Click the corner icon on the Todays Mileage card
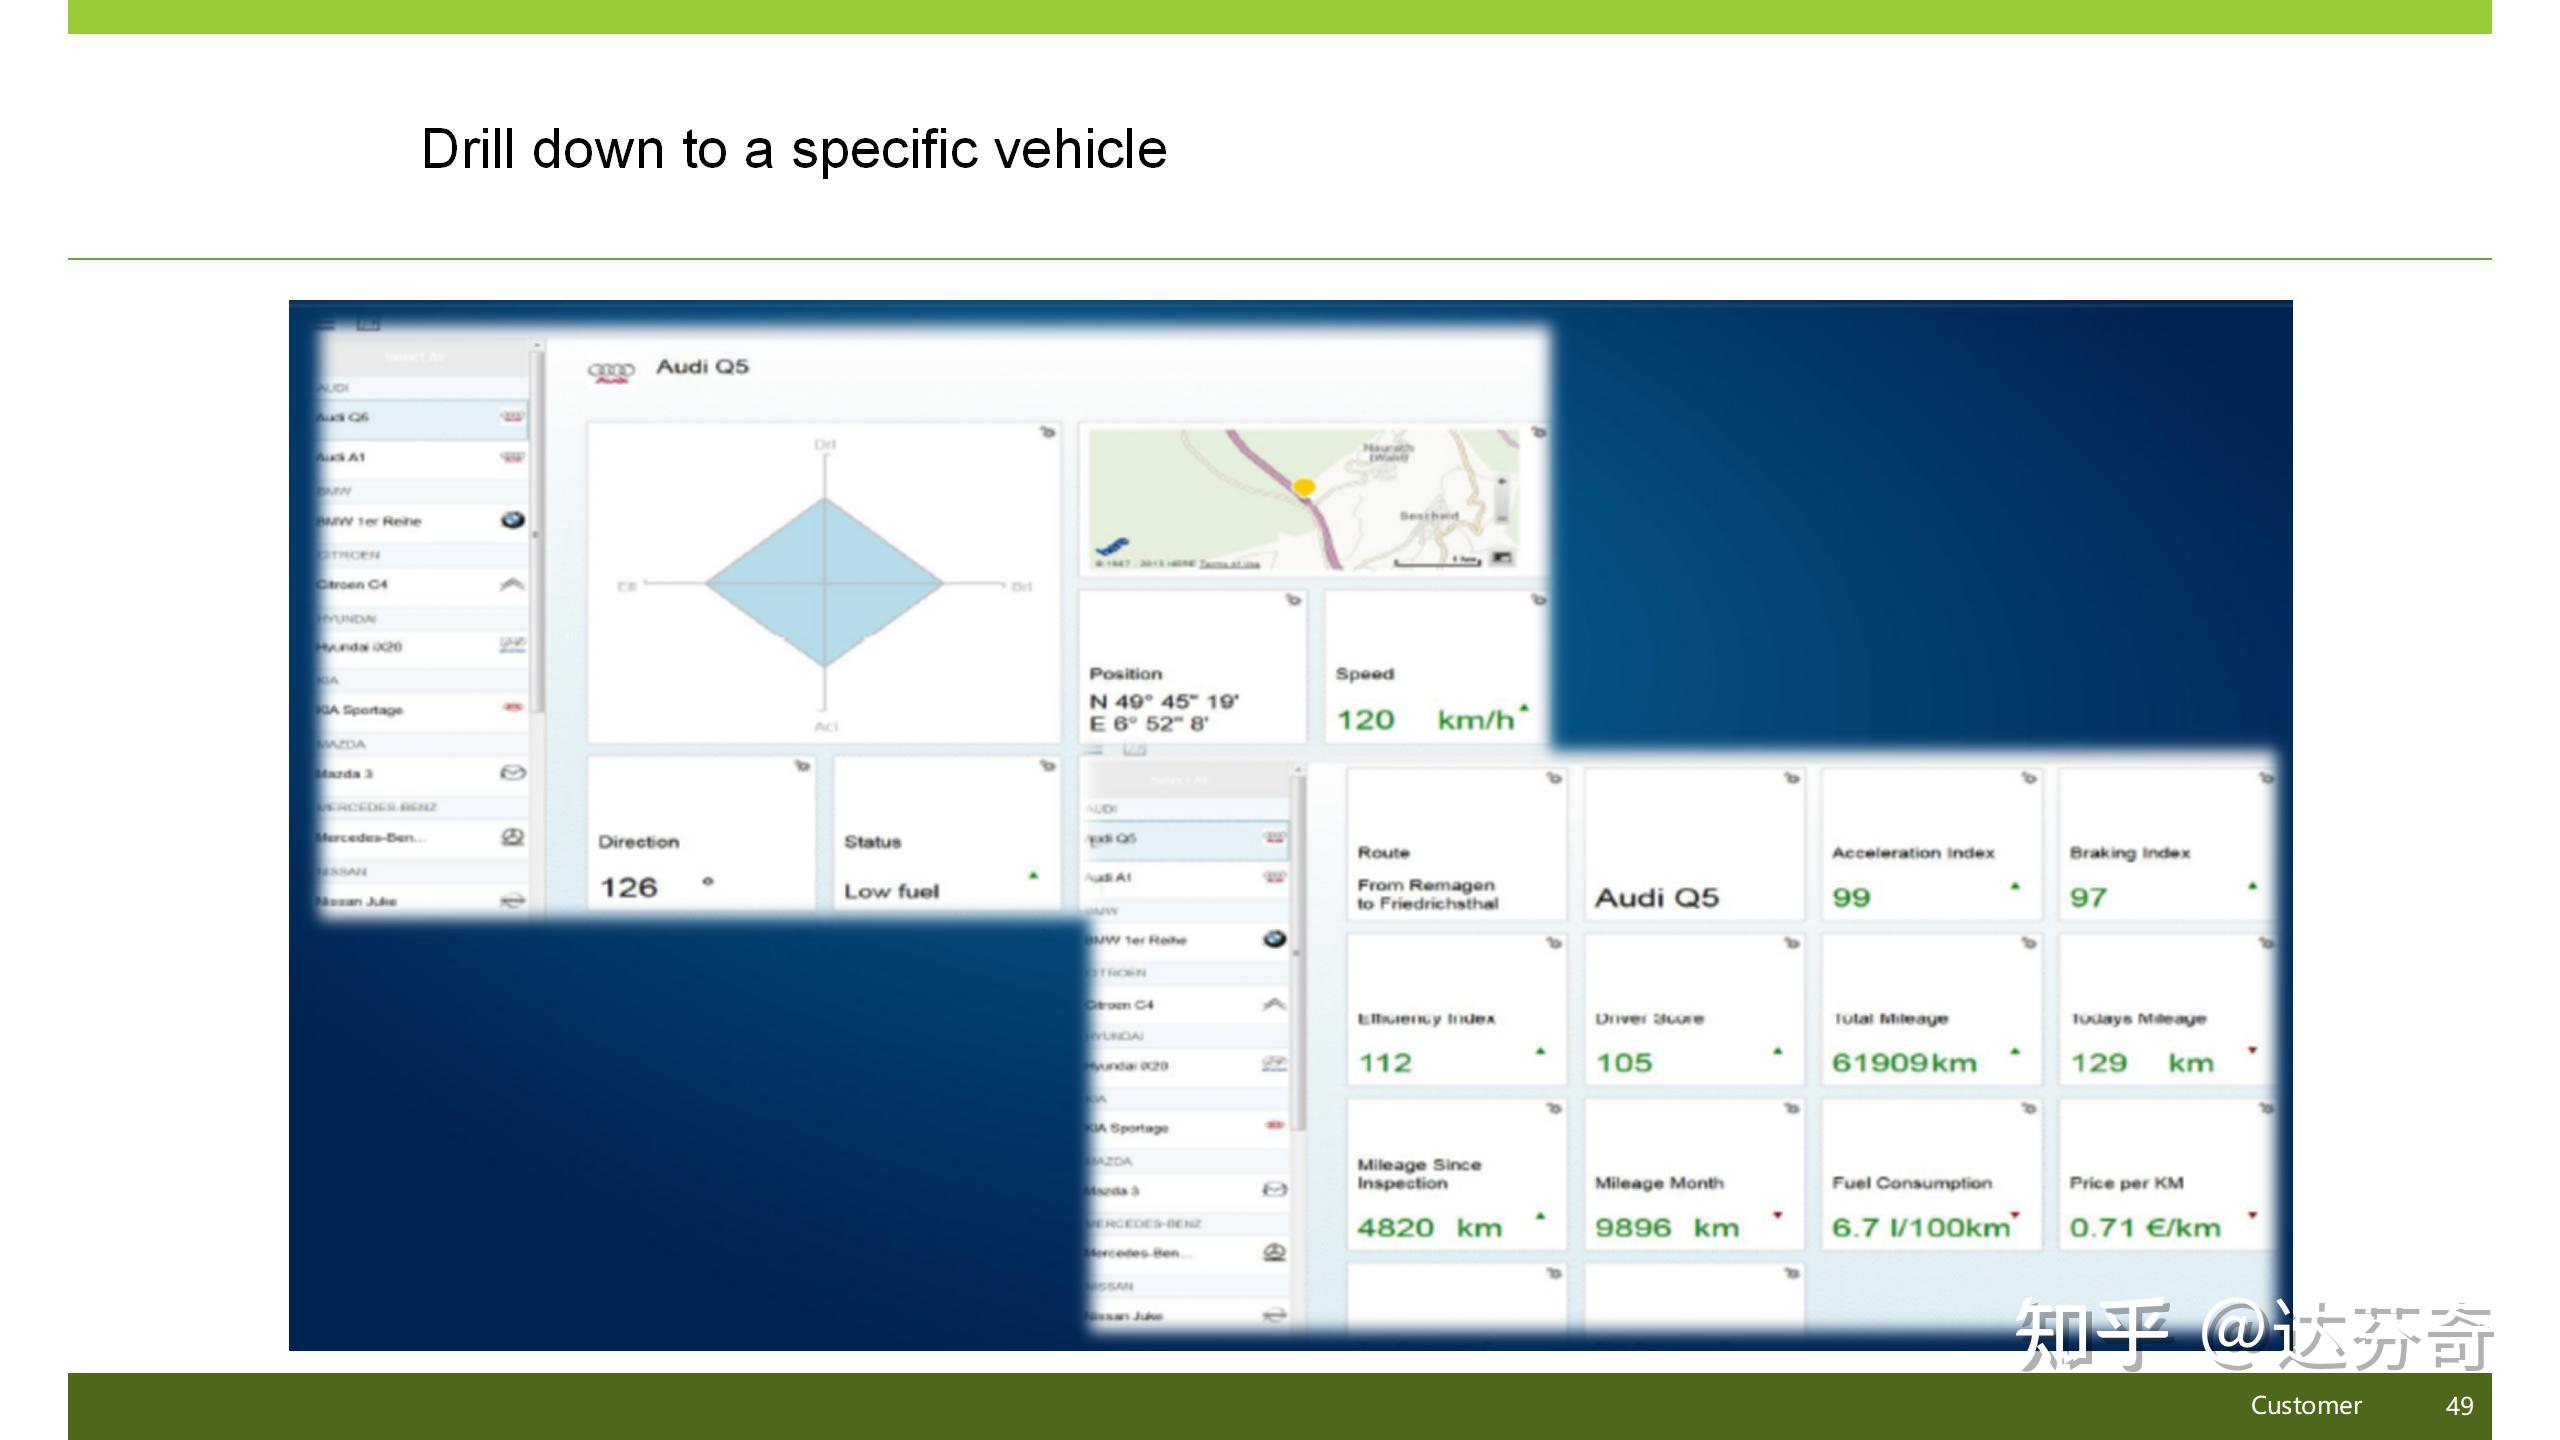Screen dimensions: 2560x1440 (2266, 943)
